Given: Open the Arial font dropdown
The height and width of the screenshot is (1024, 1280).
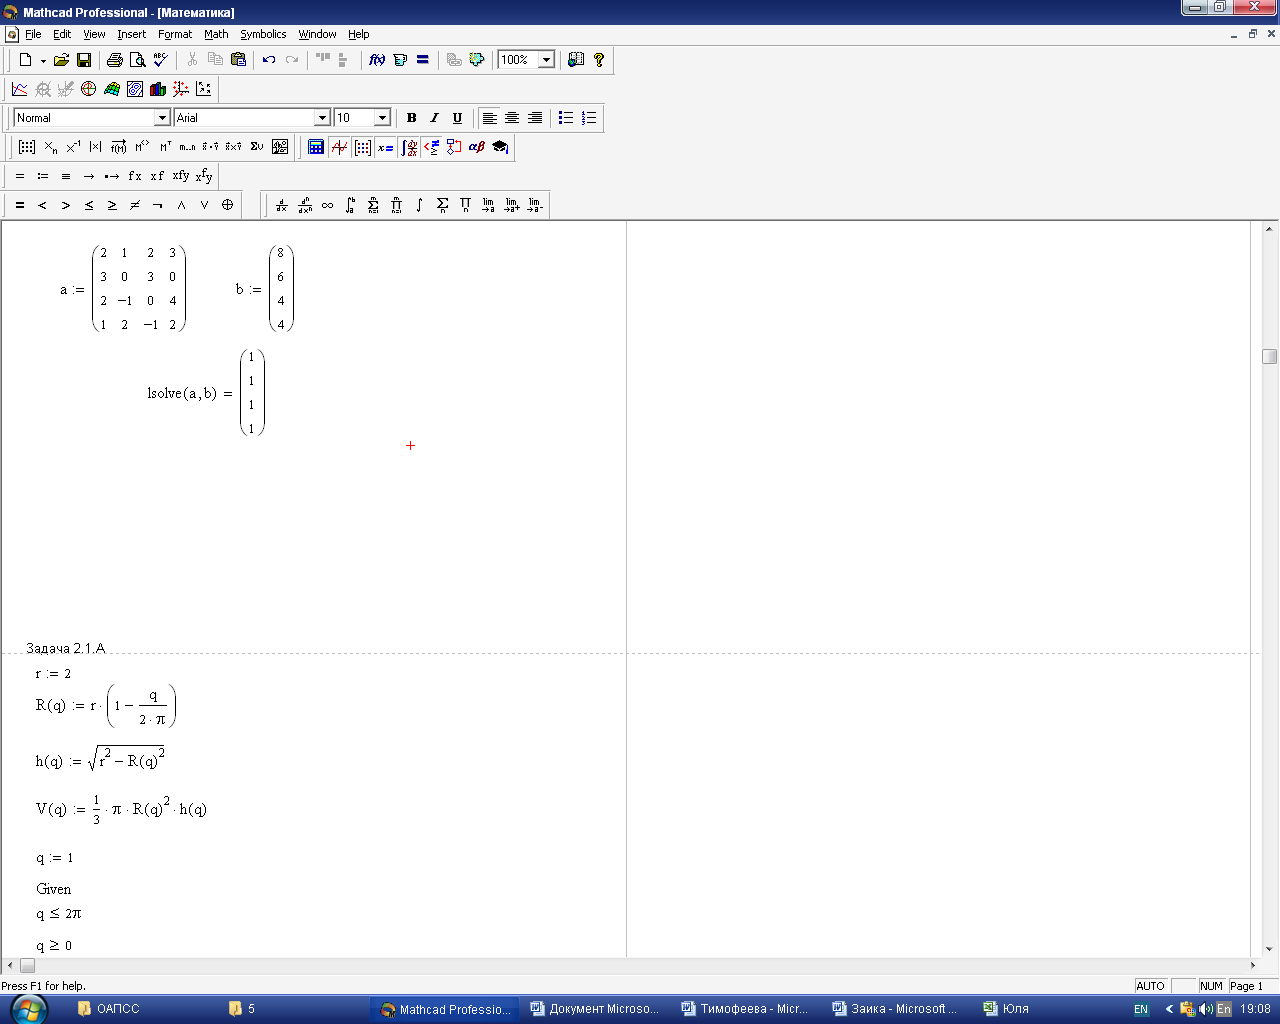Looking at the screenshot, I should coord(322,118).
